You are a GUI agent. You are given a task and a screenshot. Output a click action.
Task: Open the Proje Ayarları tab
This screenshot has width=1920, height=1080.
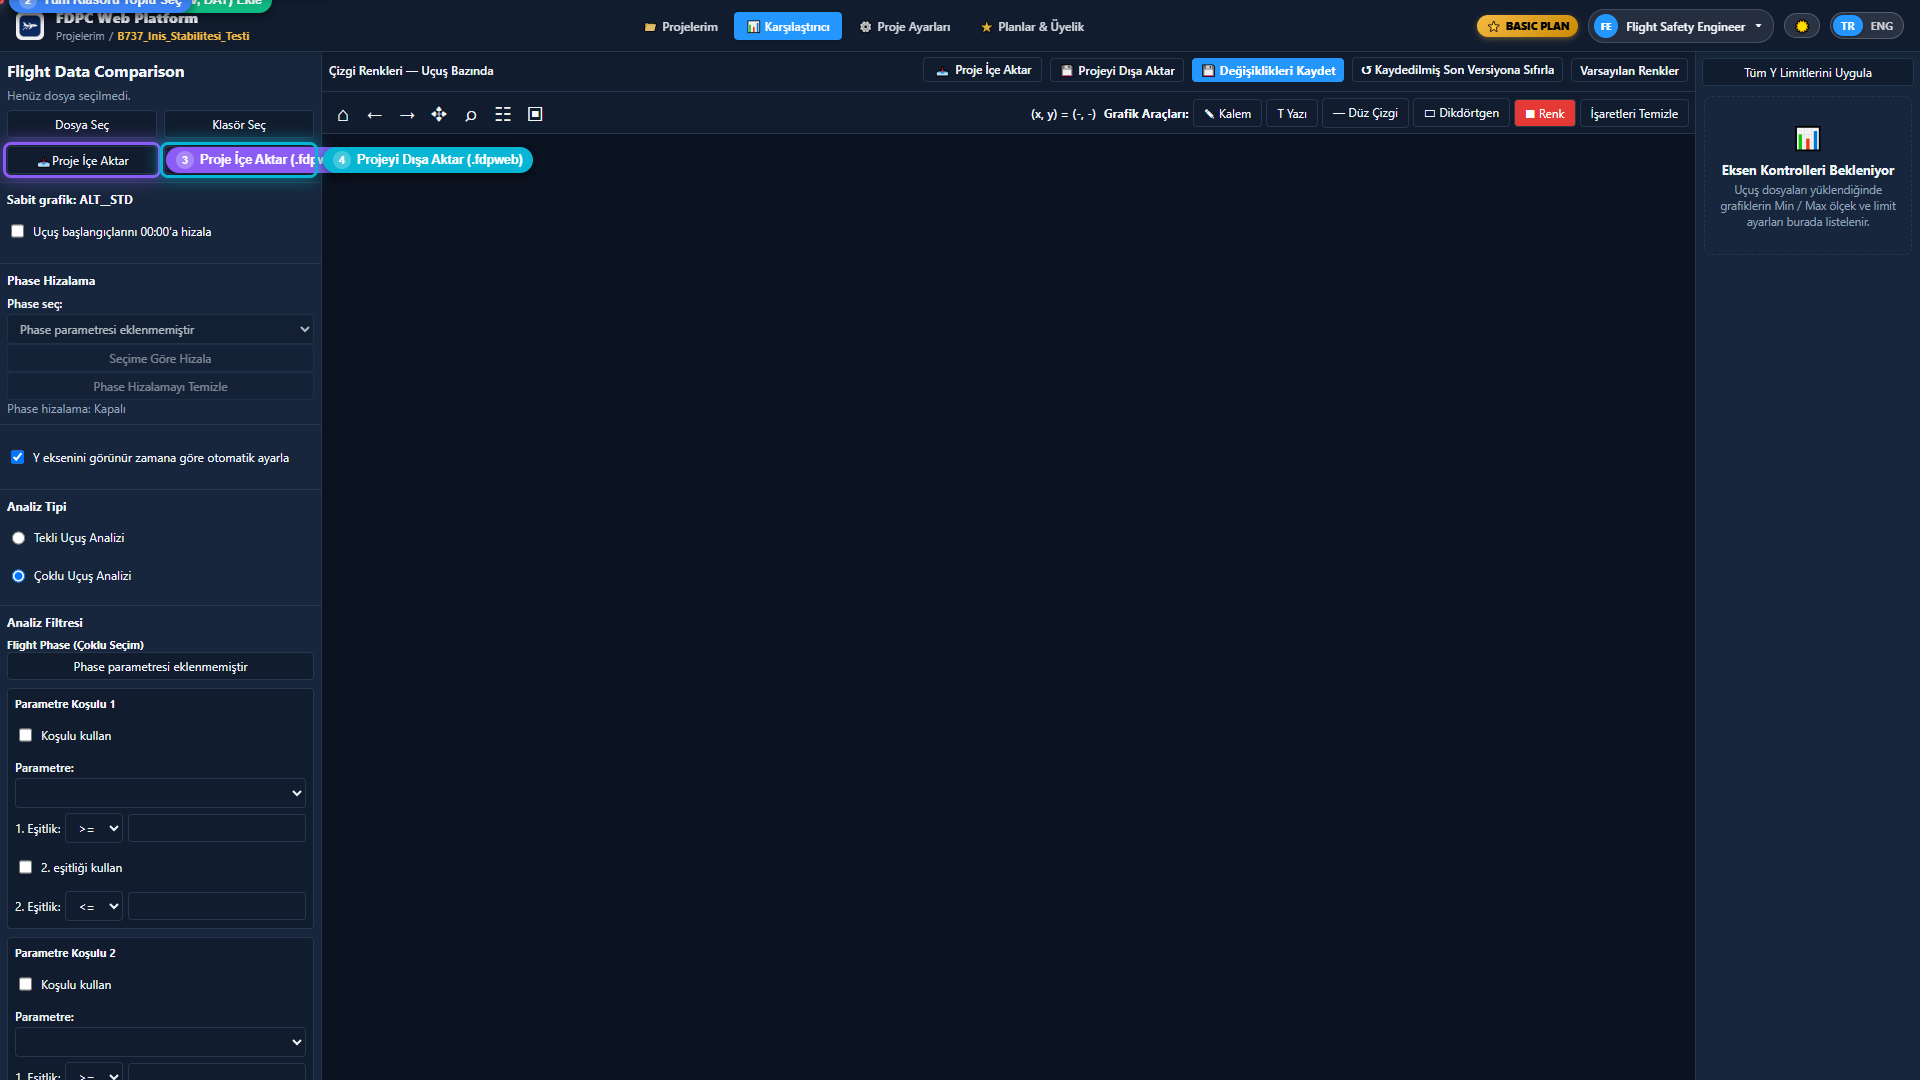point(905,27)
